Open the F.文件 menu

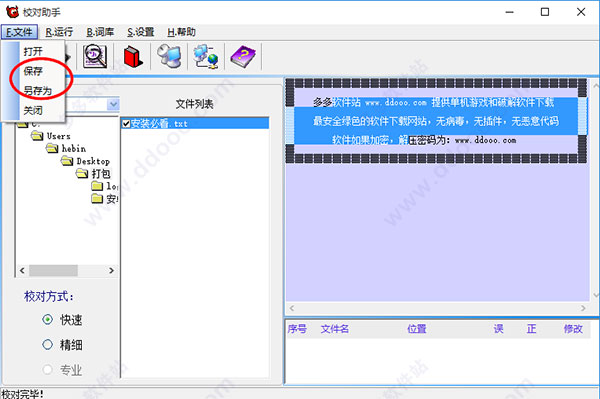19,32
